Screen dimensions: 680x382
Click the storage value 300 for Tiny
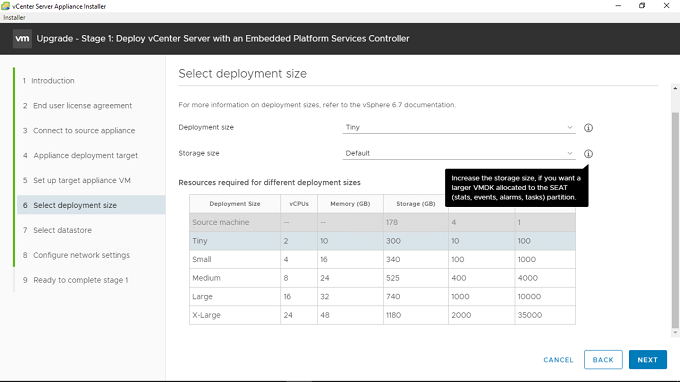tap(393, 241)
